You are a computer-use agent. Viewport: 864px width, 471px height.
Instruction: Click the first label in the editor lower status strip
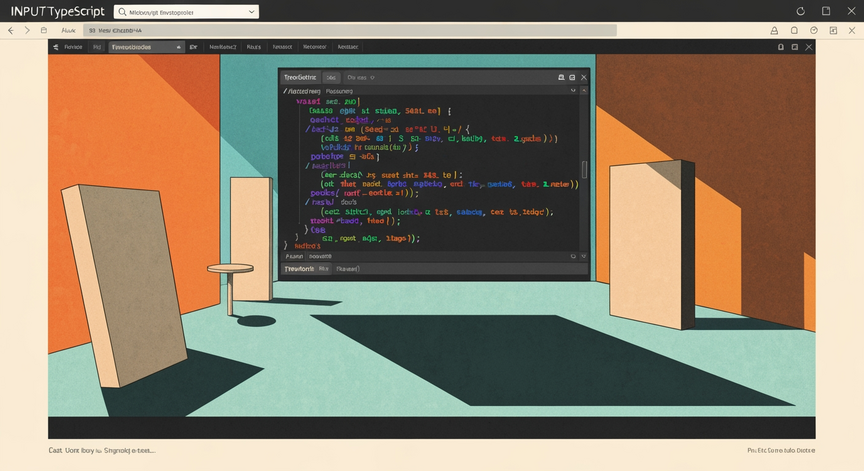click(294, 257)
